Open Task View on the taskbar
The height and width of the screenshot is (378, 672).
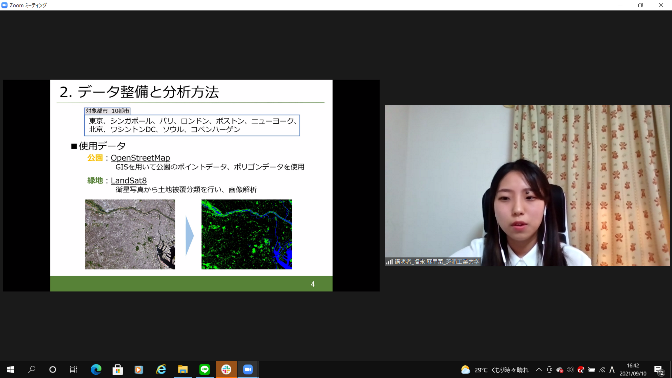point(73,369)
